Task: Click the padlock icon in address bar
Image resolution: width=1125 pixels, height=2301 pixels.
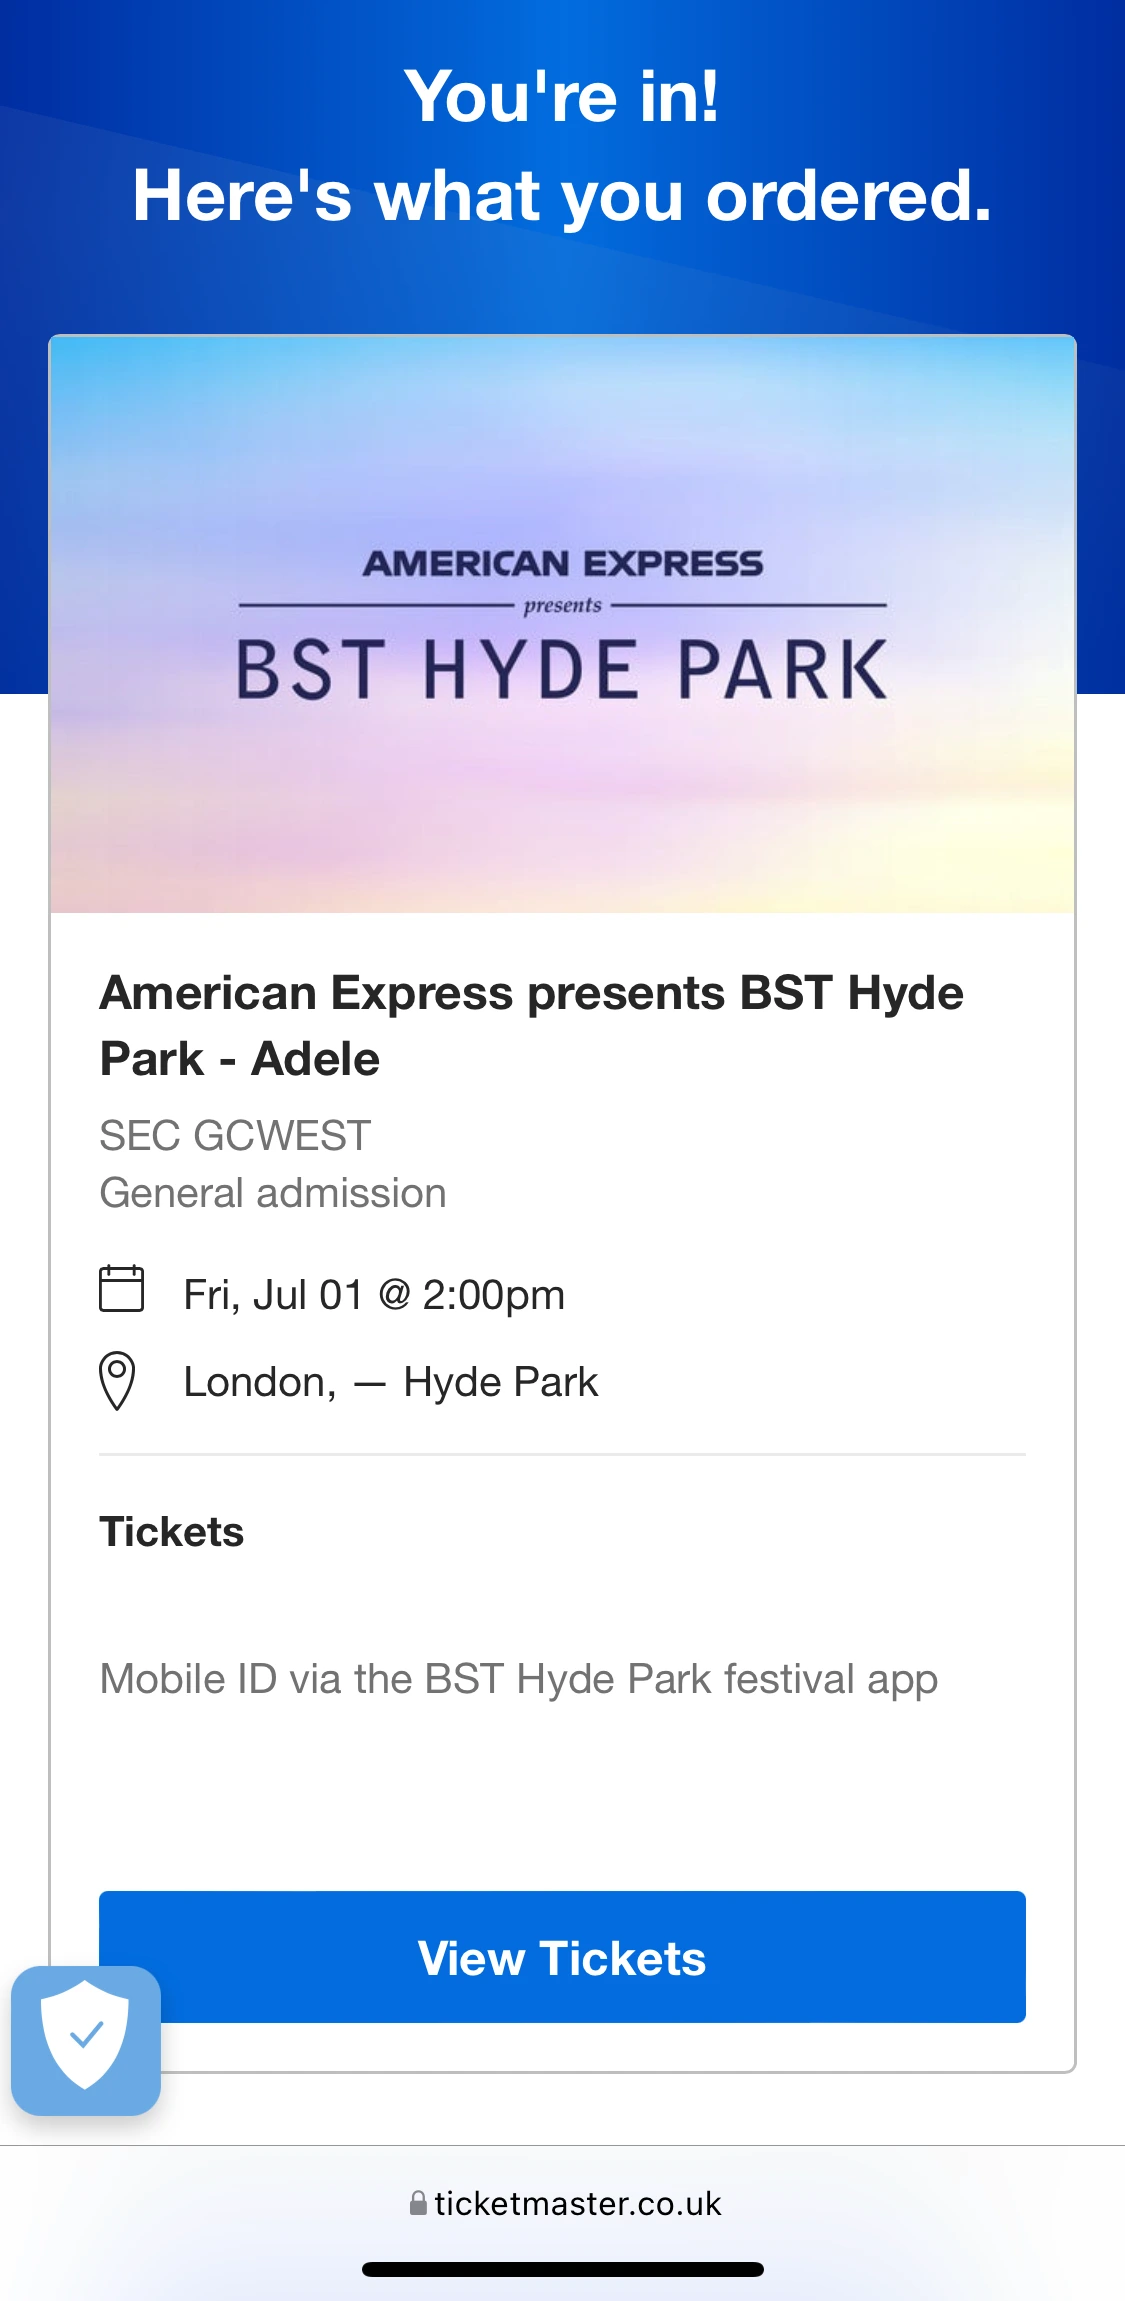Action: pos(418,2203)
